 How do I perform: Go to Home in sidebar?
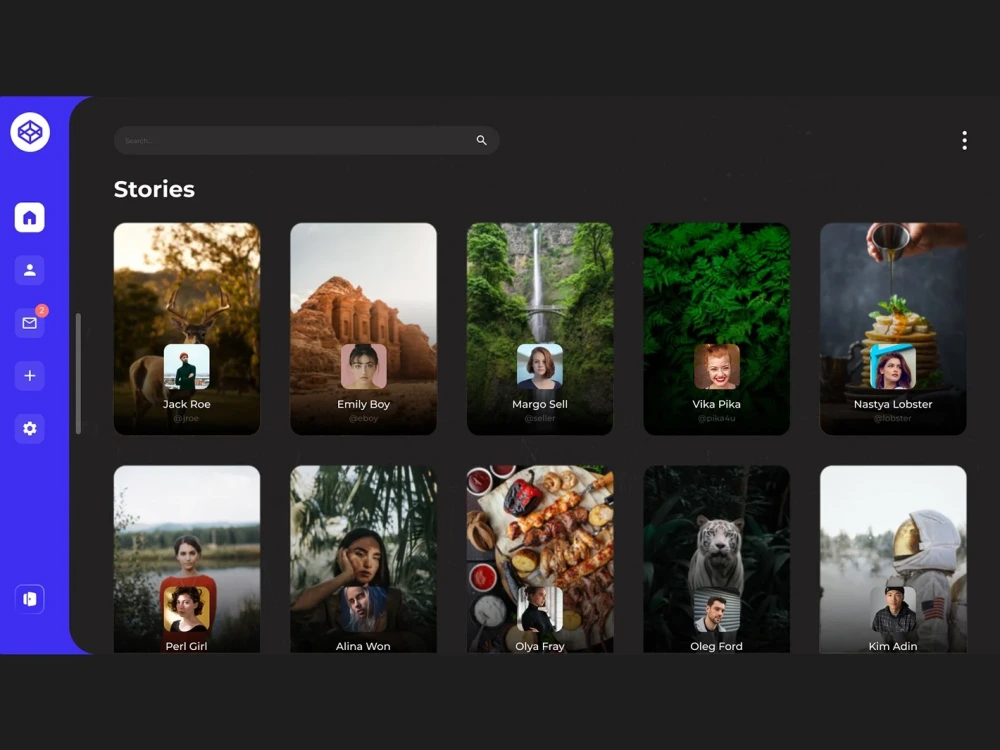click(x=29, y=217)
